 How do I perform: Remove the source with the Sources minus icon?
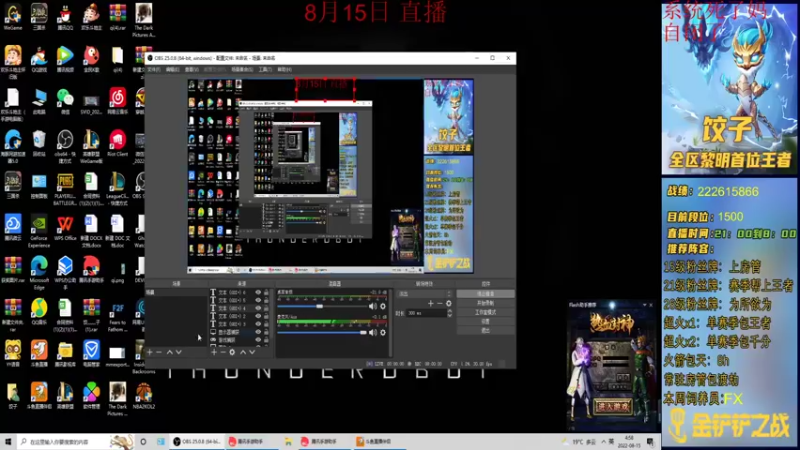(x=222, y=352)
